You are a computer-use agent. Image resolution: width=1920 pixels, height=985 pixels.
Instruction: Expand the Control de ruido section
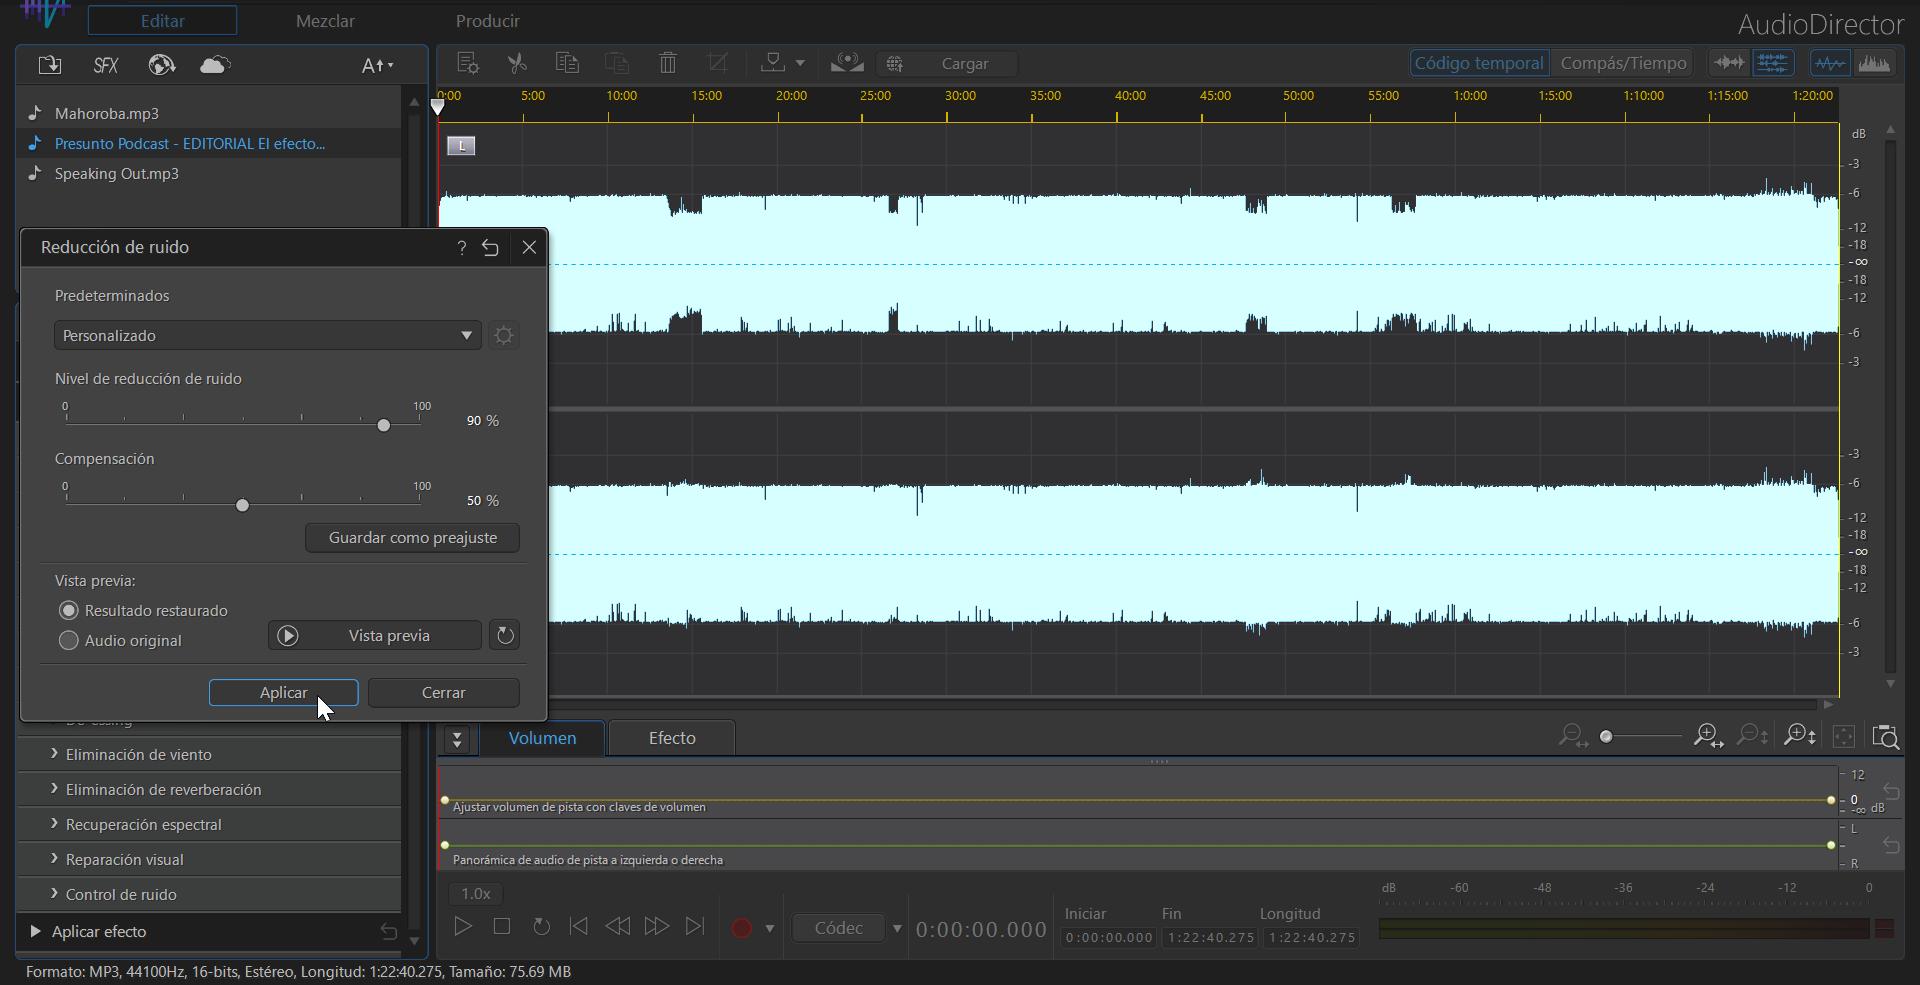pyautogui.click(x=120, y=895)
